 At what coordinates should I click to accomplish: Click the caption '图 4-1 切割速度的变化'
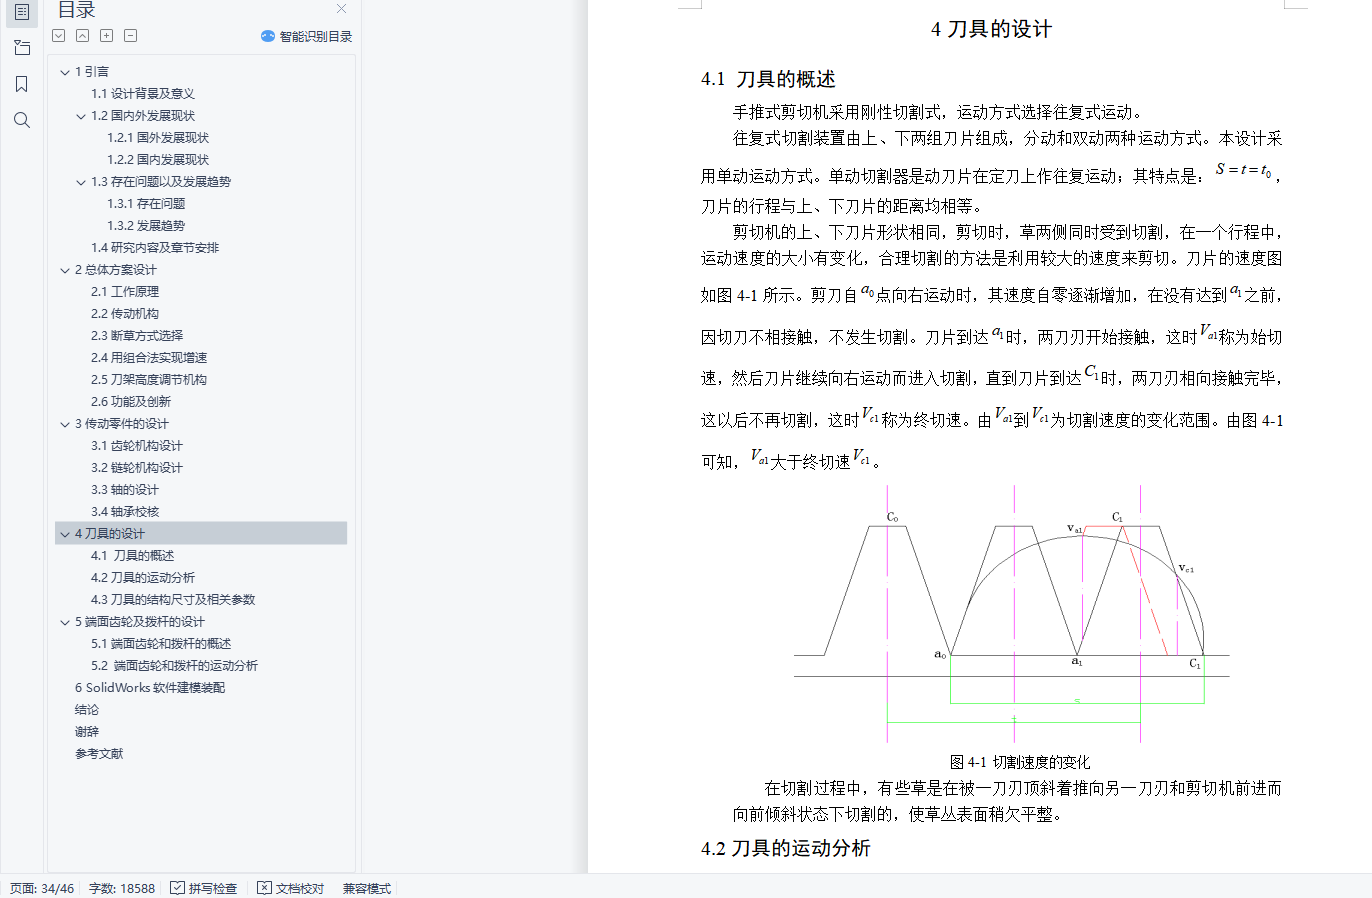click(x=1020, y=762)
